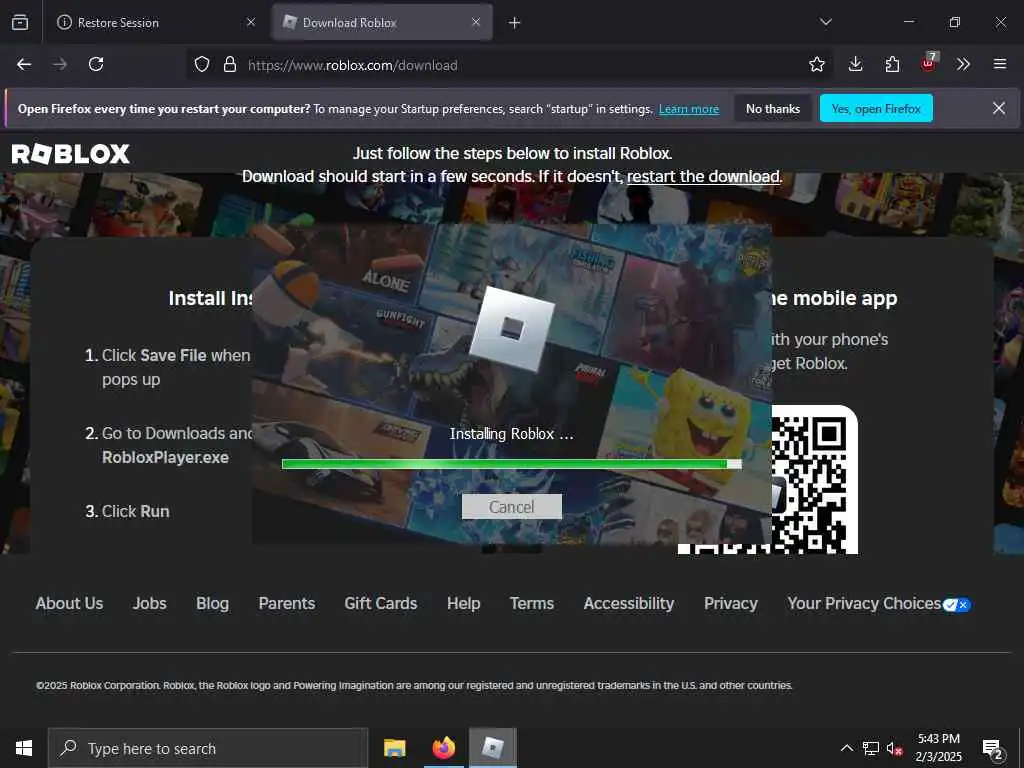Click the installing progress bar
This screenshot has width=1024, height=768.
pos(511,464)
